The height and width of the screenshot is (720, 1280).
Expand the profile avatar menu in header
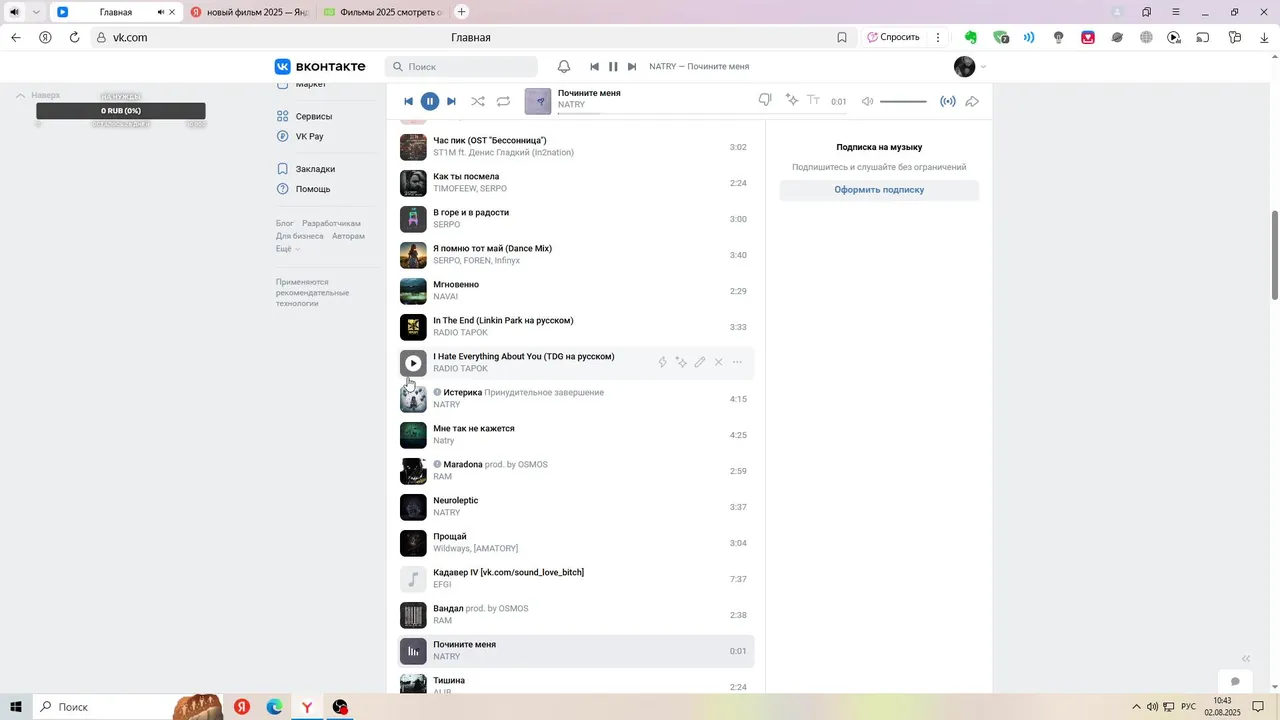[x=970, y=66]
